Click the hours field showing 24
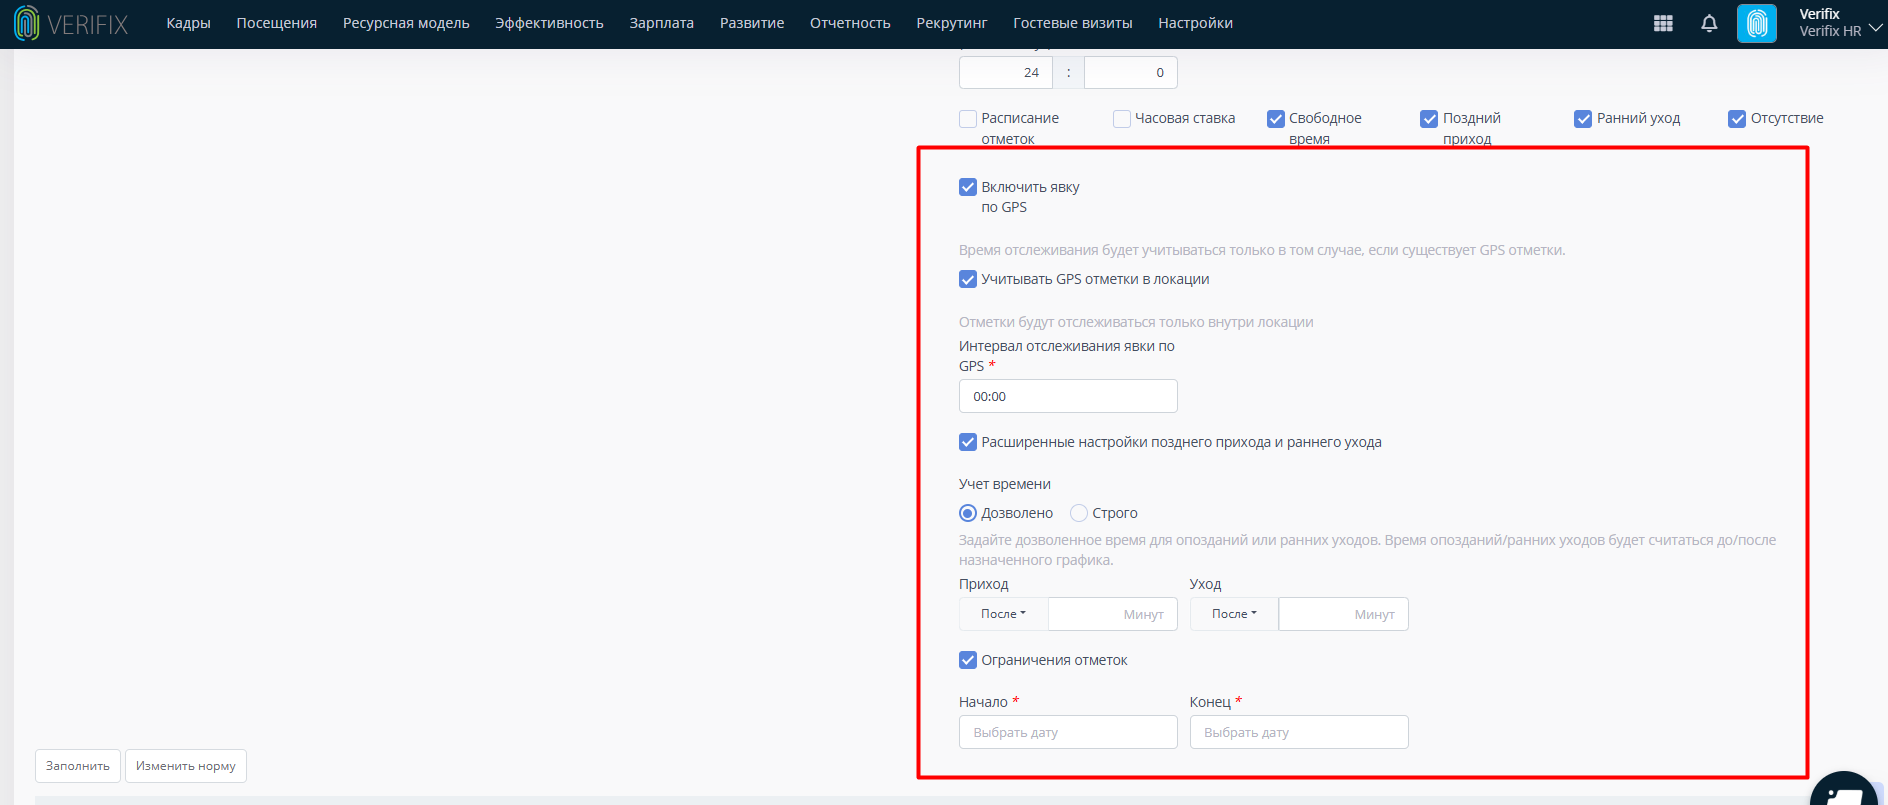This screenshot has height=805, width=1888. [x=1006, y=72]
